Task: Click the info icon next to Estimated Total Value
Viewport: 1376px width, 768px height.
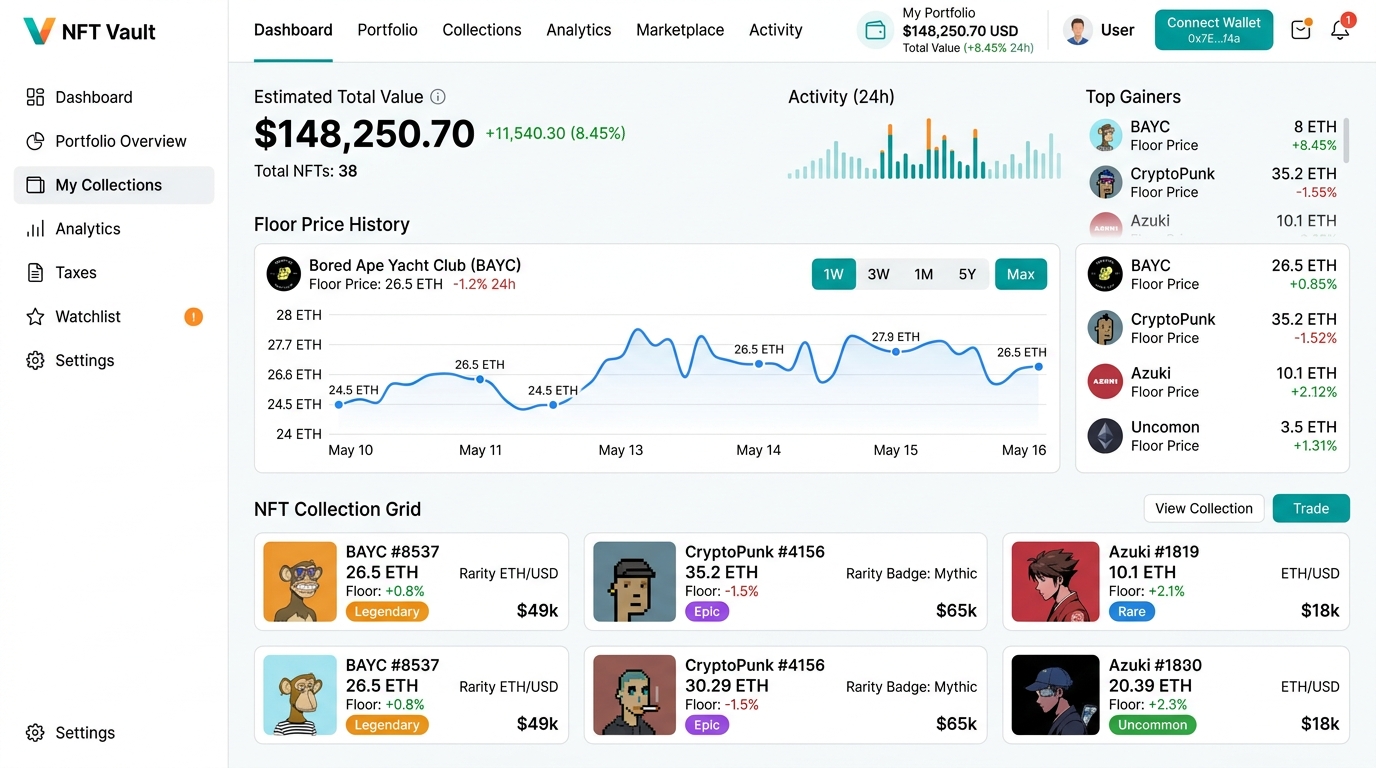Action: tap(438, 97)
